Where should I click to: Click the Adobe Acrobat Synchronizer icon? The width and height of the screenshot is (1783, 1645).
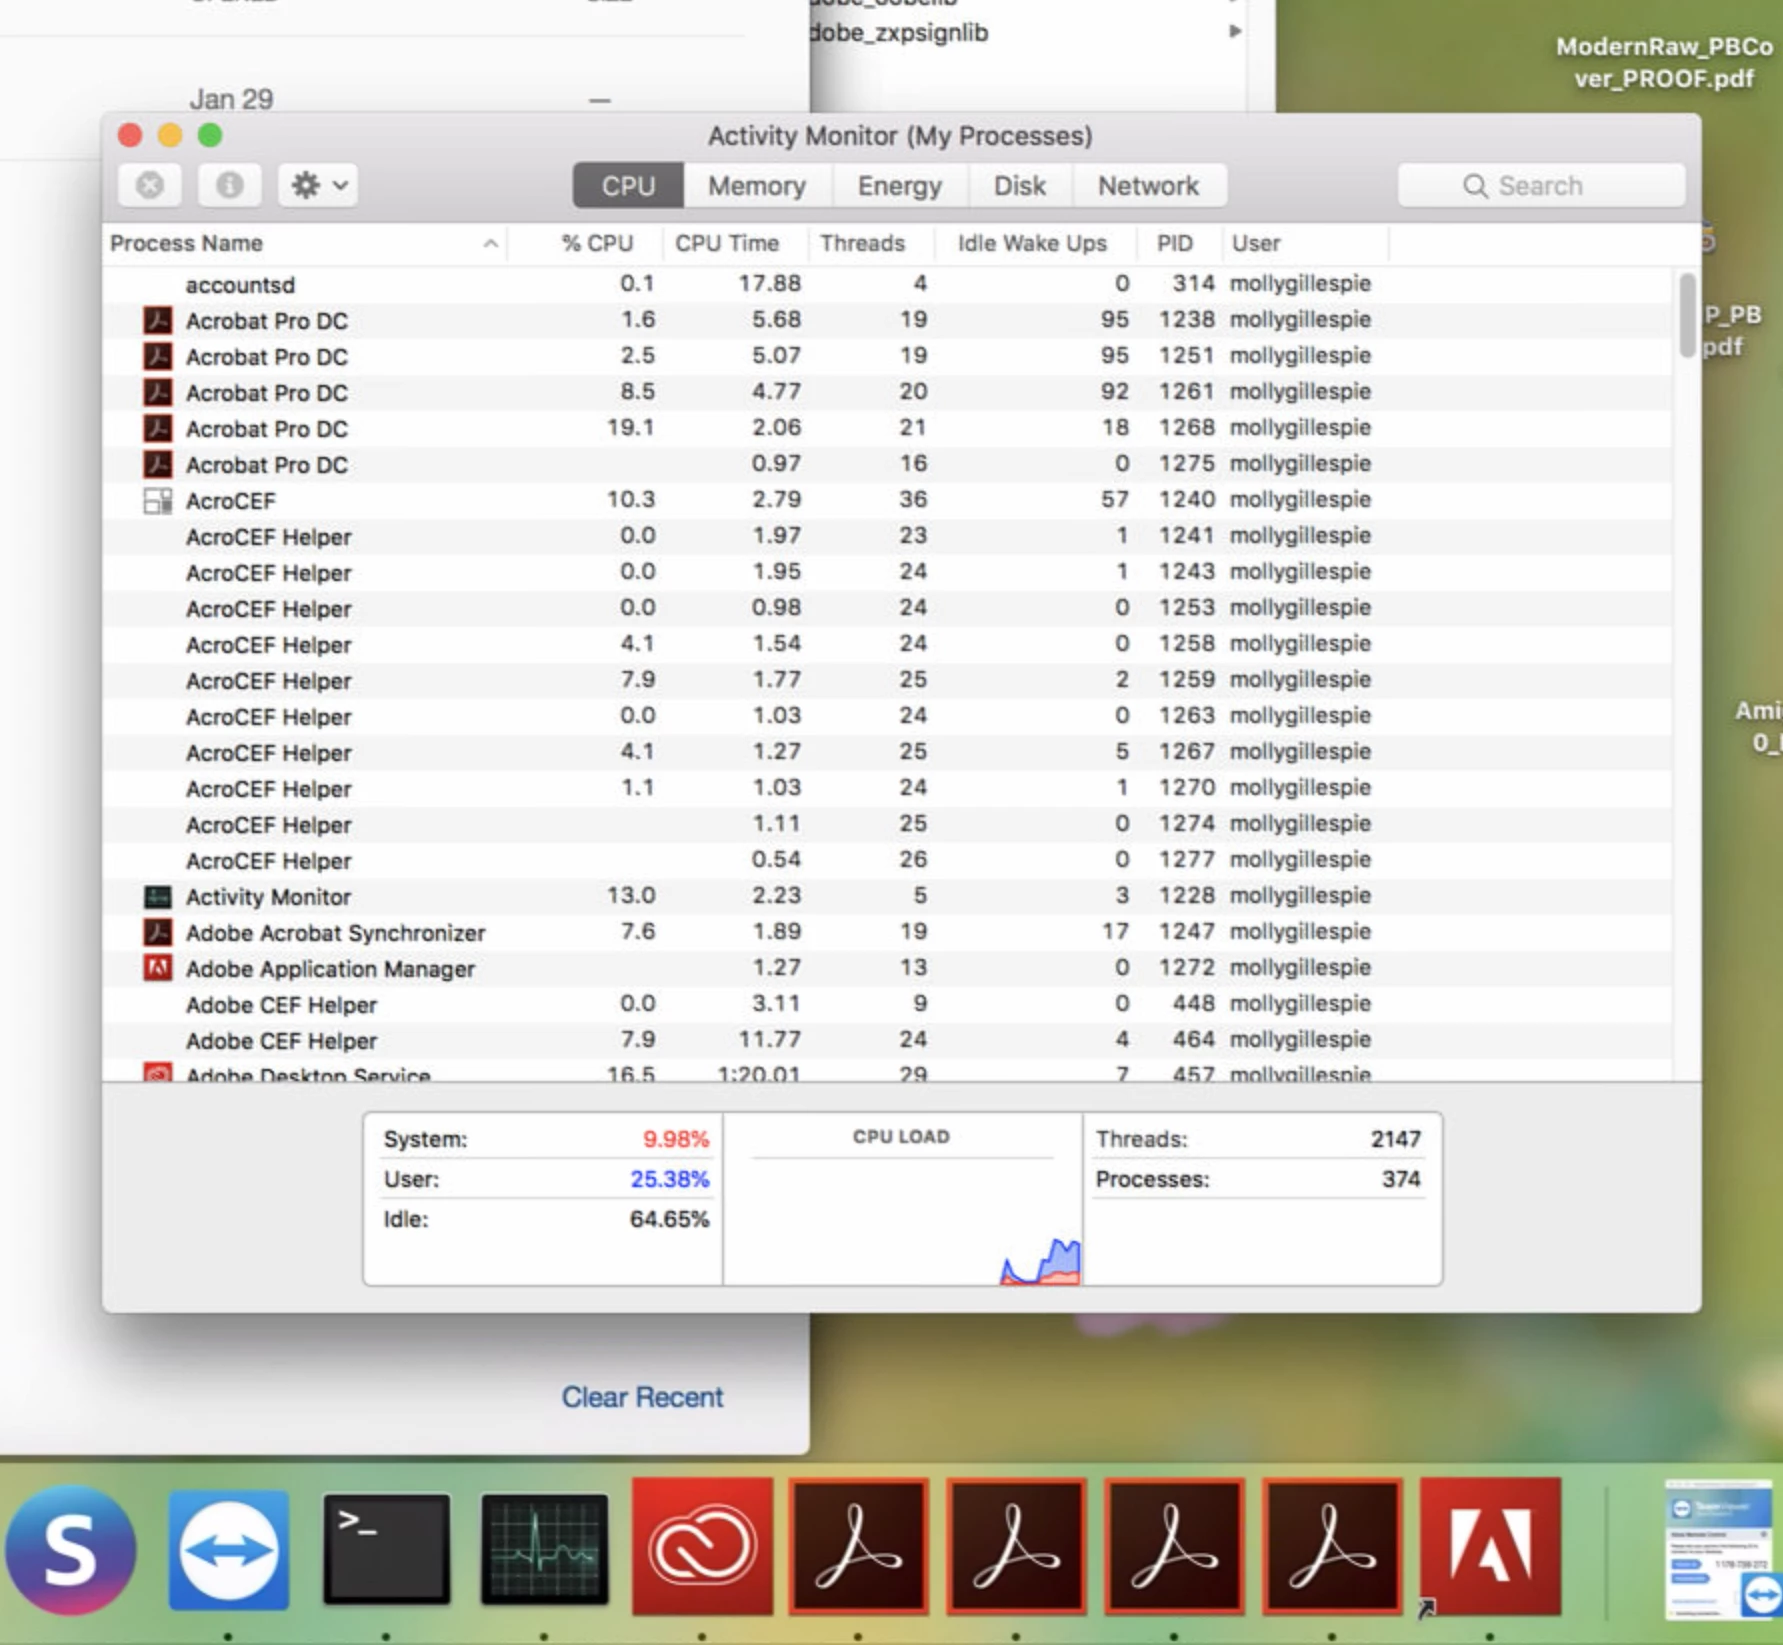click(157, 932)
